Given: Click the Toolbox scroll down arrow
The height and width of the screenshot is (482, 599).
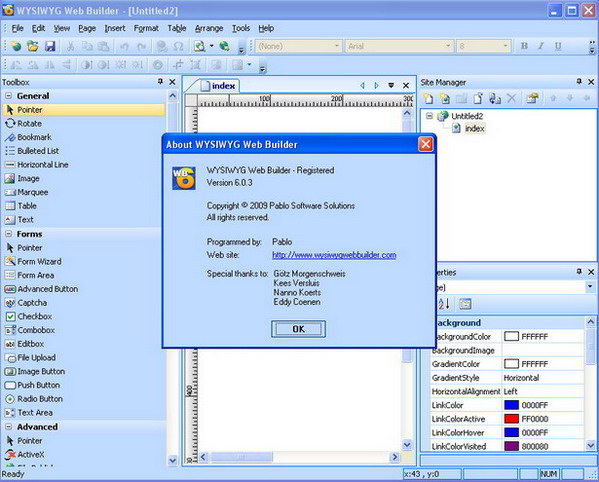Looking at the screenshot, I should tap(173, 460).
